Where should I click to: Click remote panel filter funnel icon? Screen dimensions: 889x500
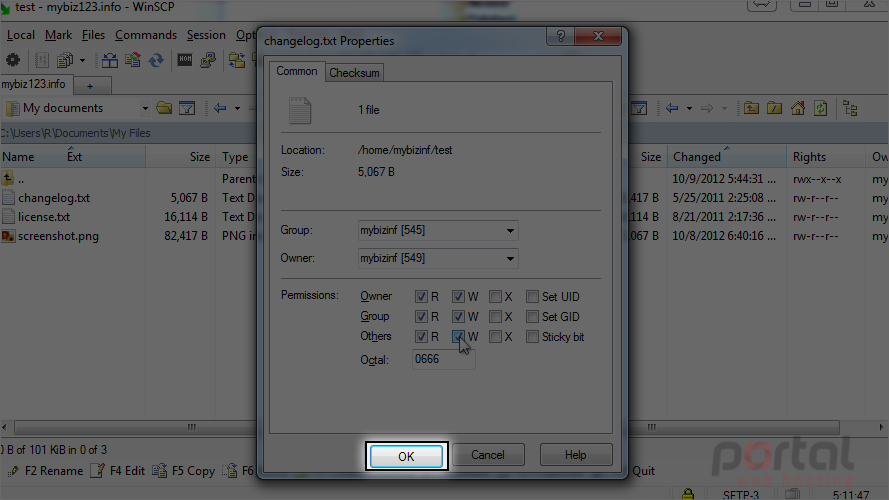coord(639,108)
